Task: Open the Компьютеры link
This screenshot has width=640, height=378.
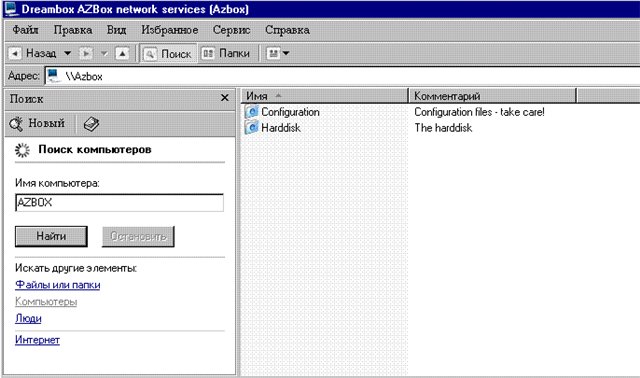Action: (x=46, y=302)
